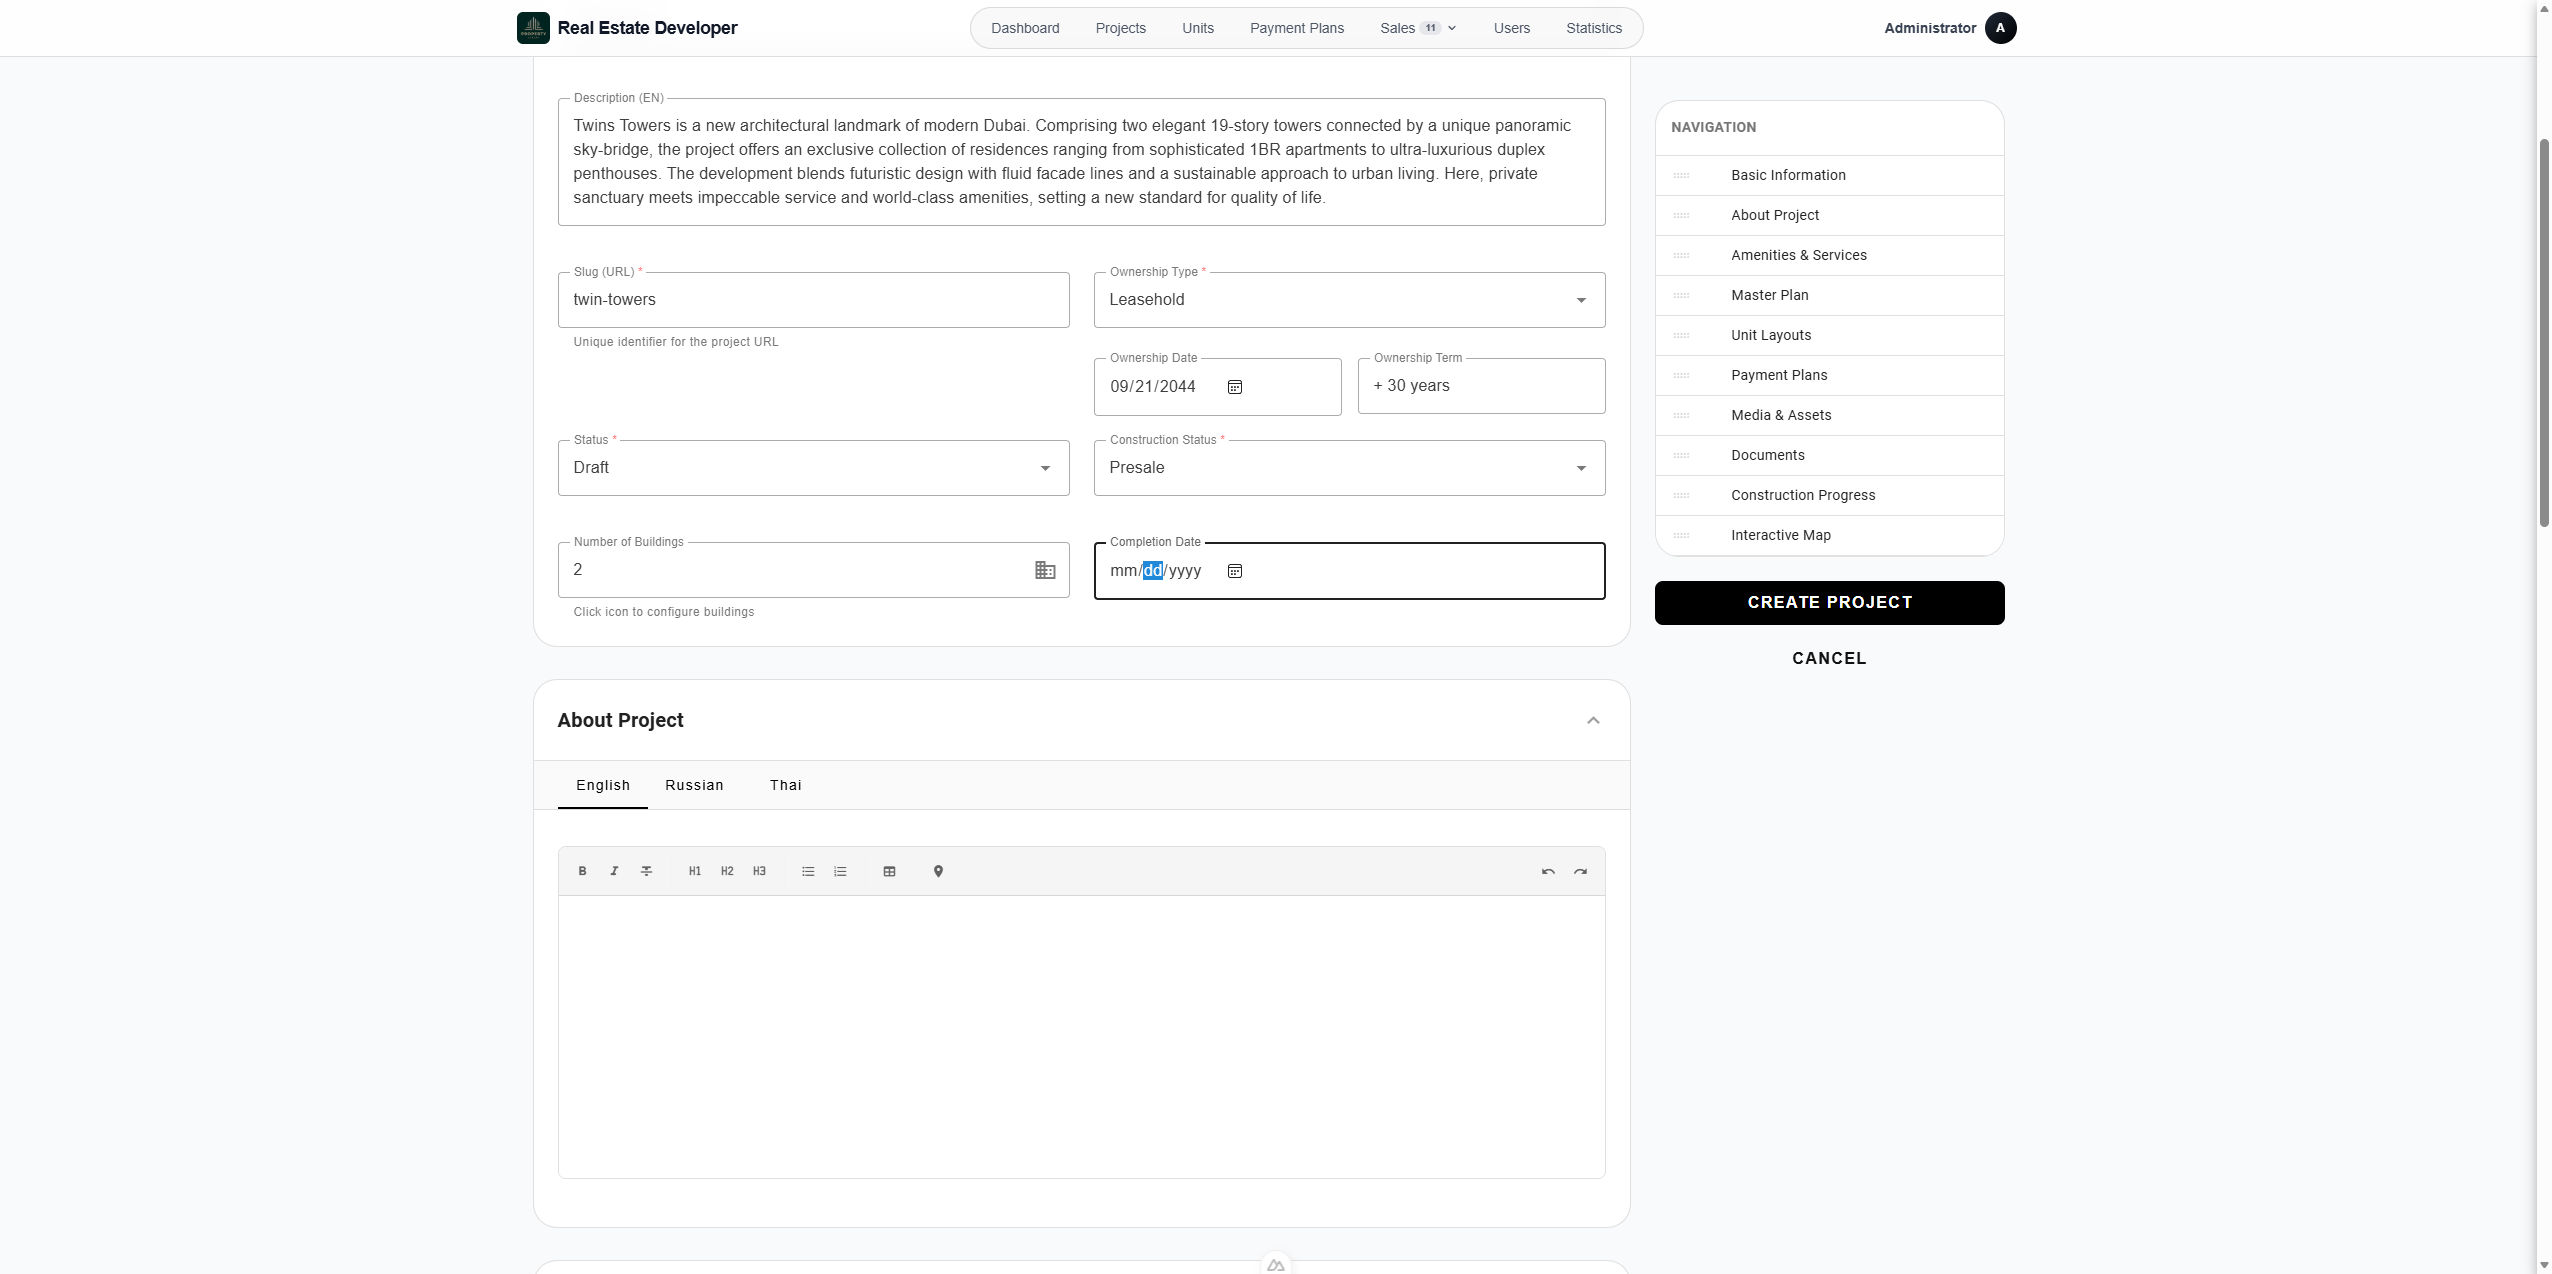Apply H2 heading style

click(727, 871)
